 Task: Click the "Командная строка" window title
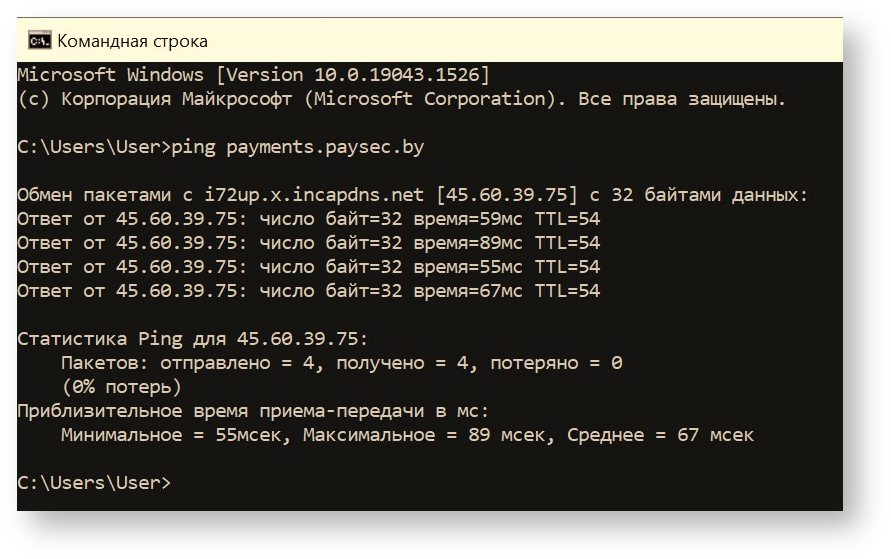tap(132, 41)
